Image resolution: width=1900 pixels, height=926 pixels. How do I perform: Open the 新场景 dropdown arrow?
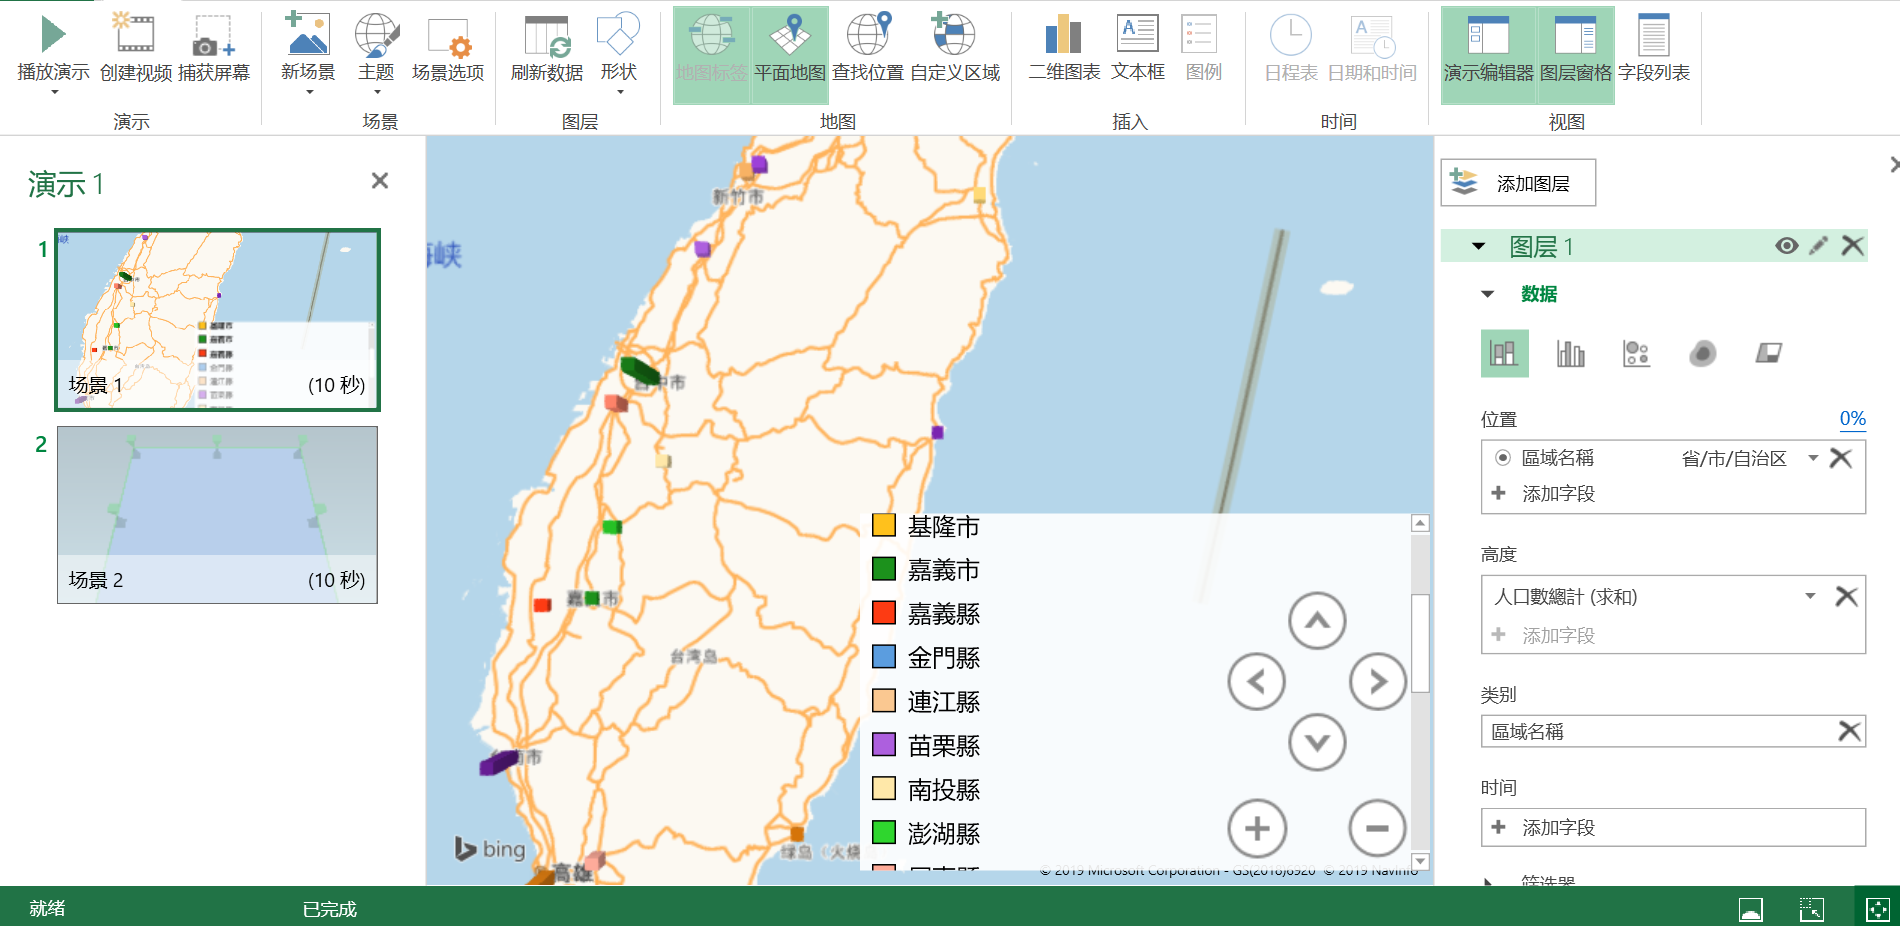point(309,92)
